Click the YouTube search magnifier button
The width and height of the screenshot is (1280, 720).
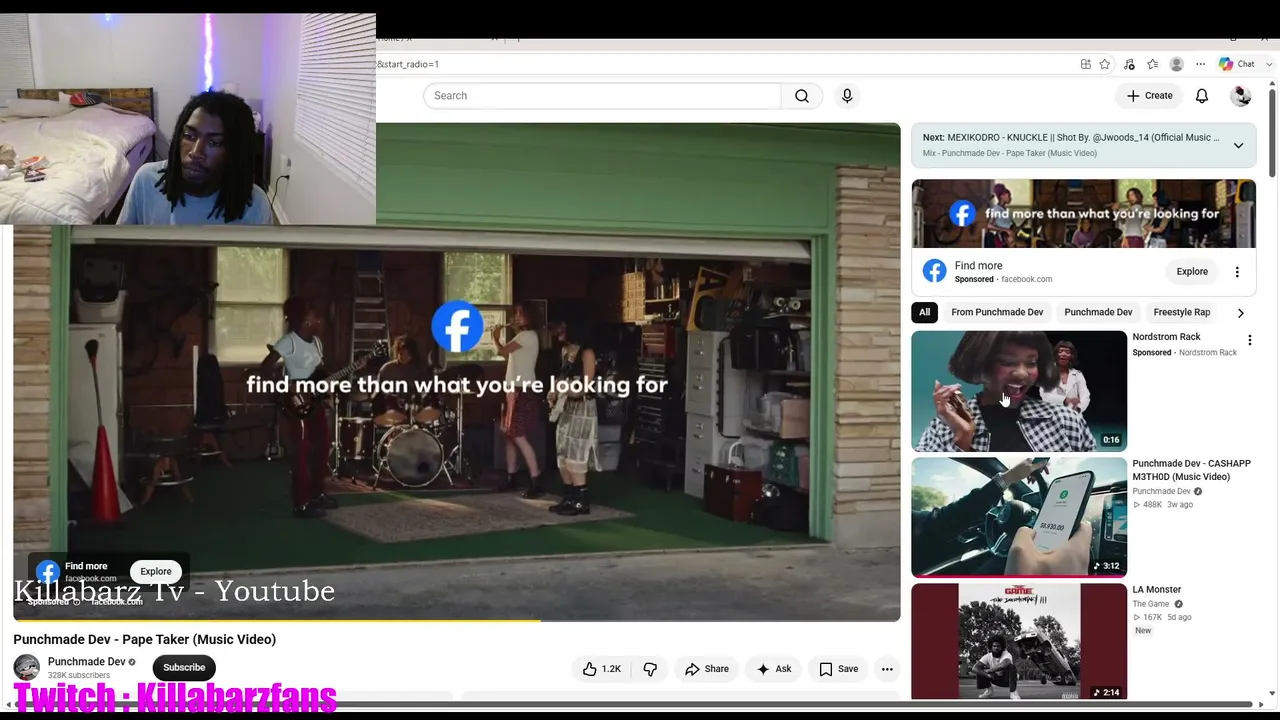(x=802, y=96)
